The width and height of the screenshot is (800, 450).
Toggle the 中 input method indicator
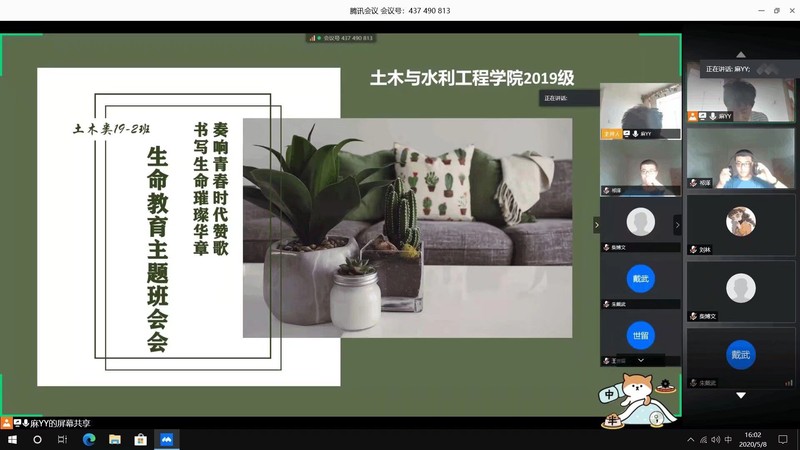[x=731, y=439]
